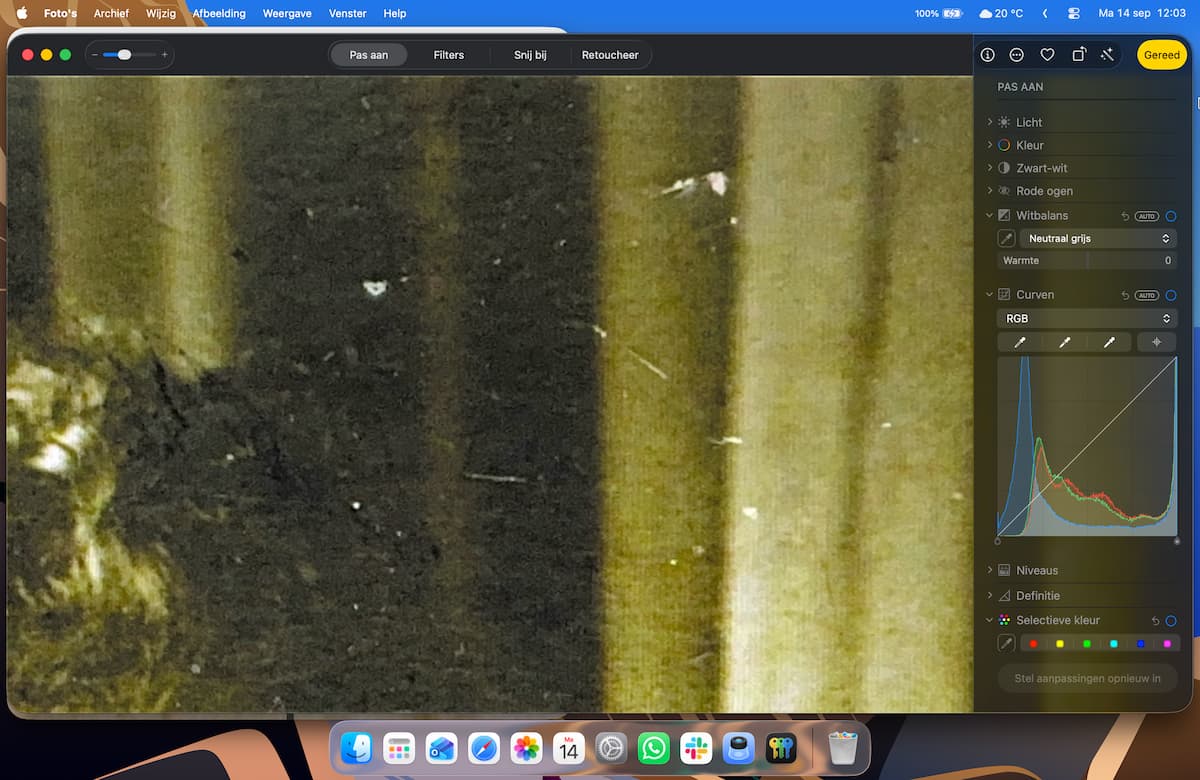Screen dimensions: 1200x780
Task: Undo the Selectieve kleur adjustment
Action: click(x=1155, y=621)
